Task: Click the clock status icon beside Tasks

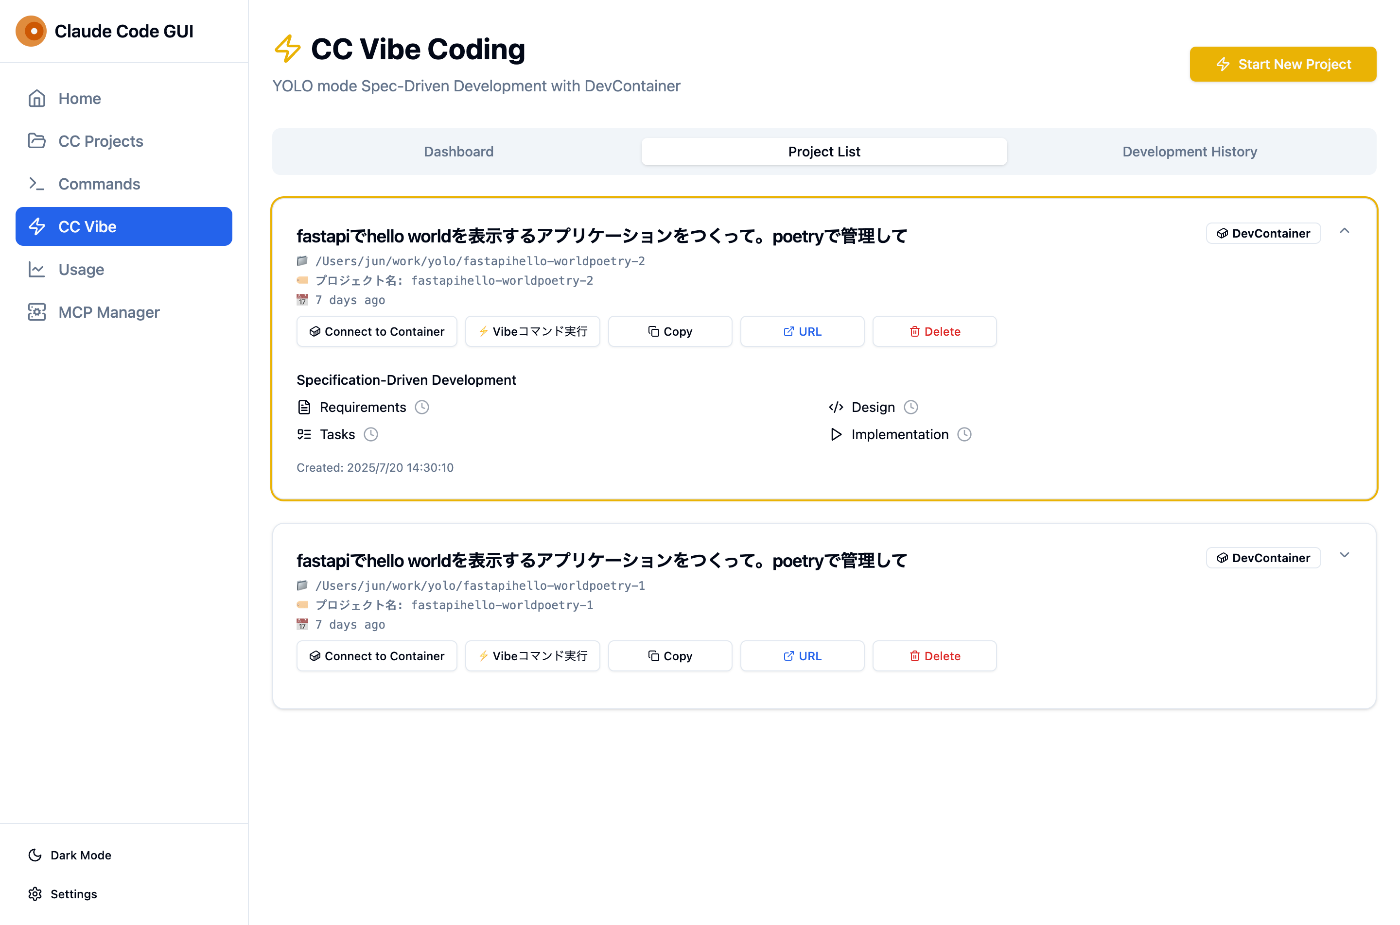Action: (371, 434)
